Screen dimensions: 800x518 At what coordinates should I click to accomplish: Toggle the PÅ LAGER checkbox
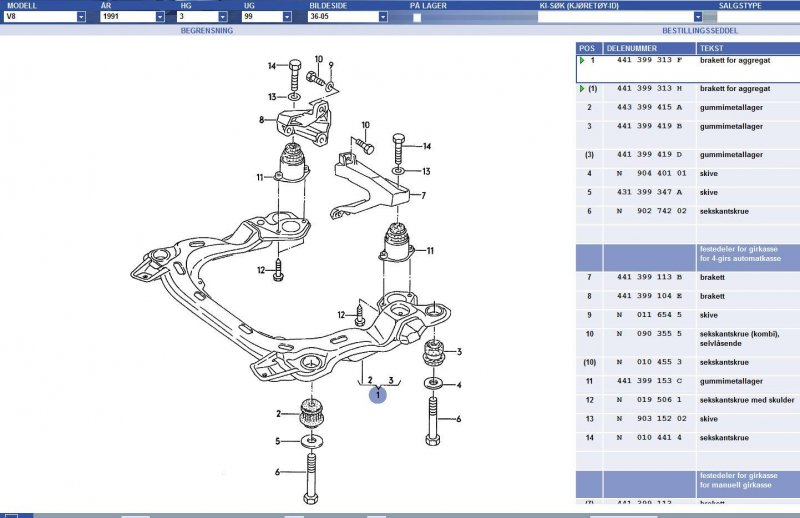pyautogui.click(x=416, y=17)
